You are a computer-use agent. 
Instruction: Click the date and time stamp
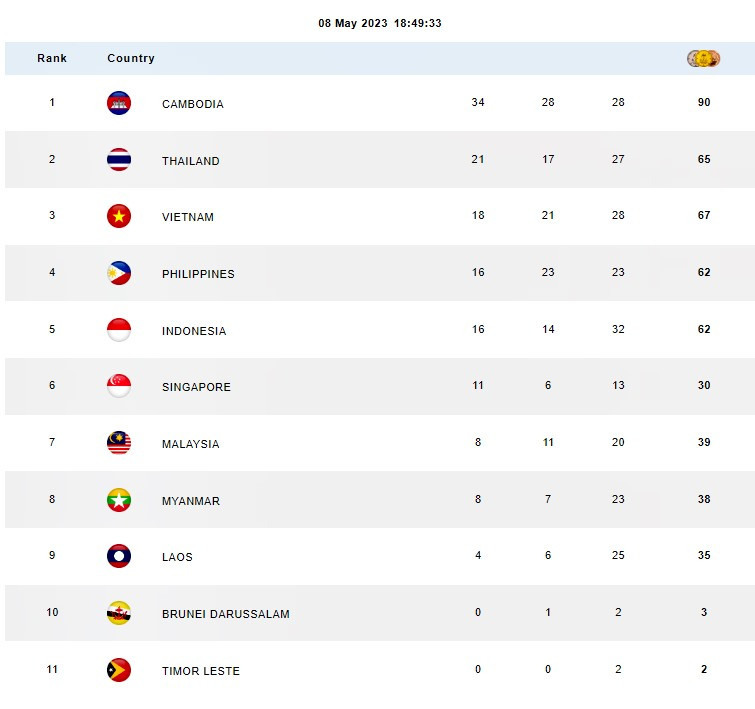[380, 23]
